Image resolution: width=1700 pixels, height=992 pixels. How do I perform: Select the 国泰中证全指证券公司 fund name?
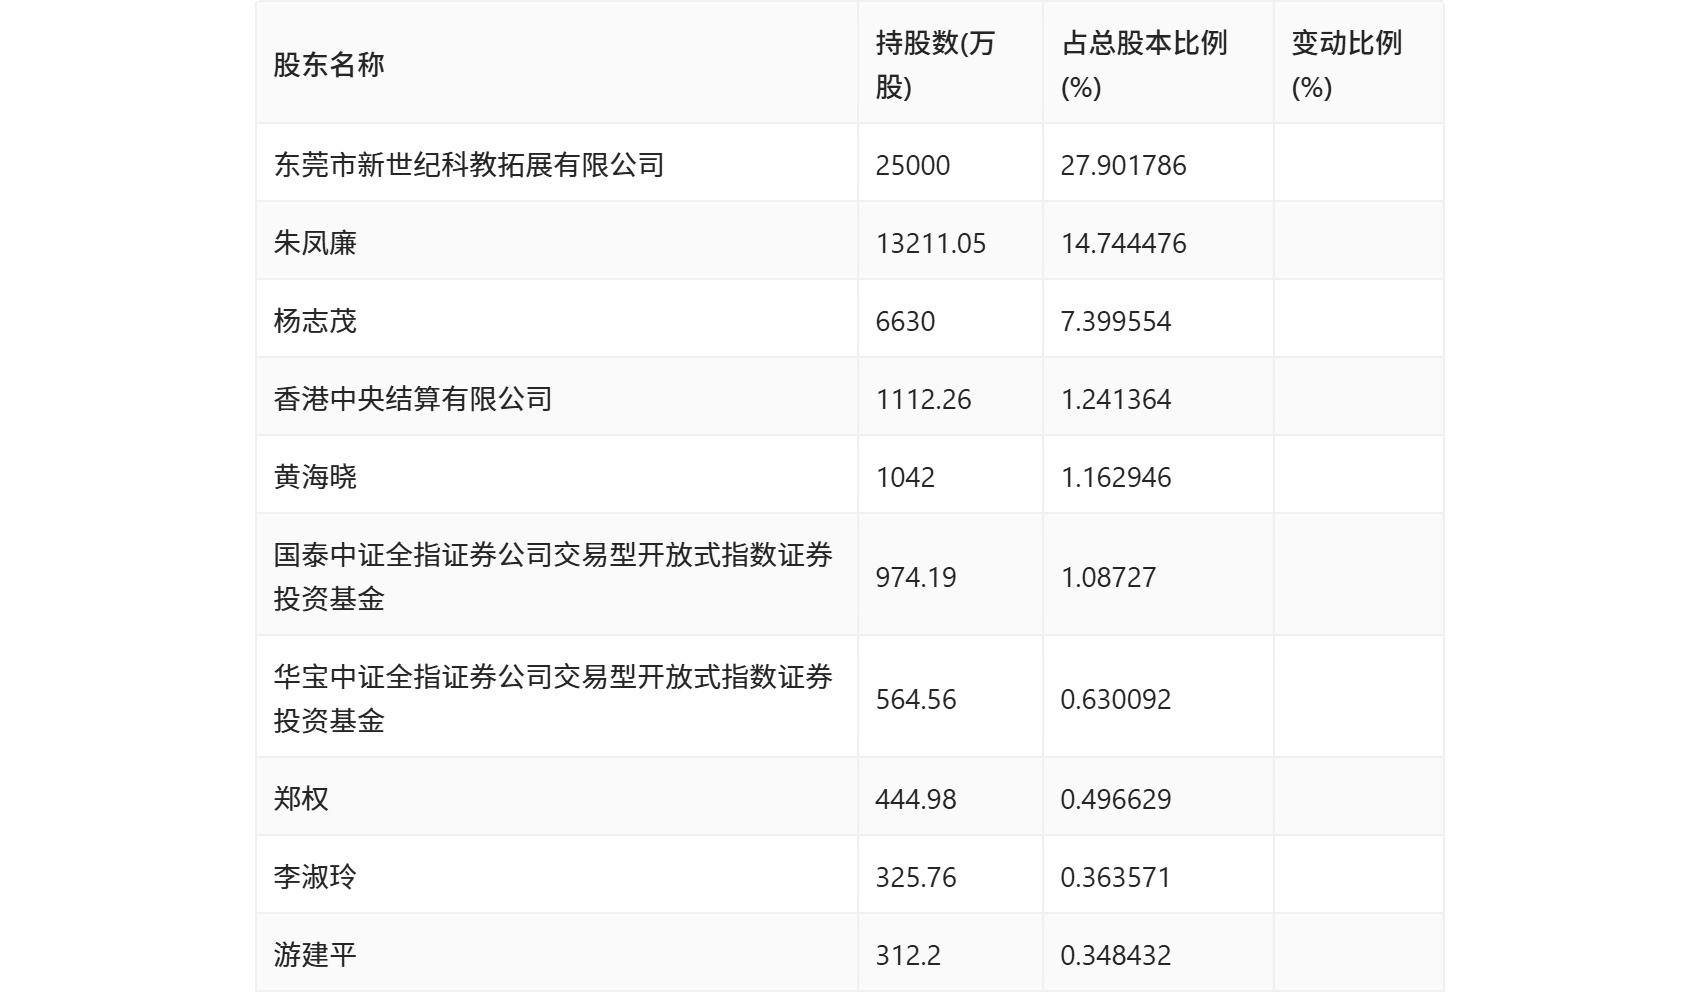point(553,577)
